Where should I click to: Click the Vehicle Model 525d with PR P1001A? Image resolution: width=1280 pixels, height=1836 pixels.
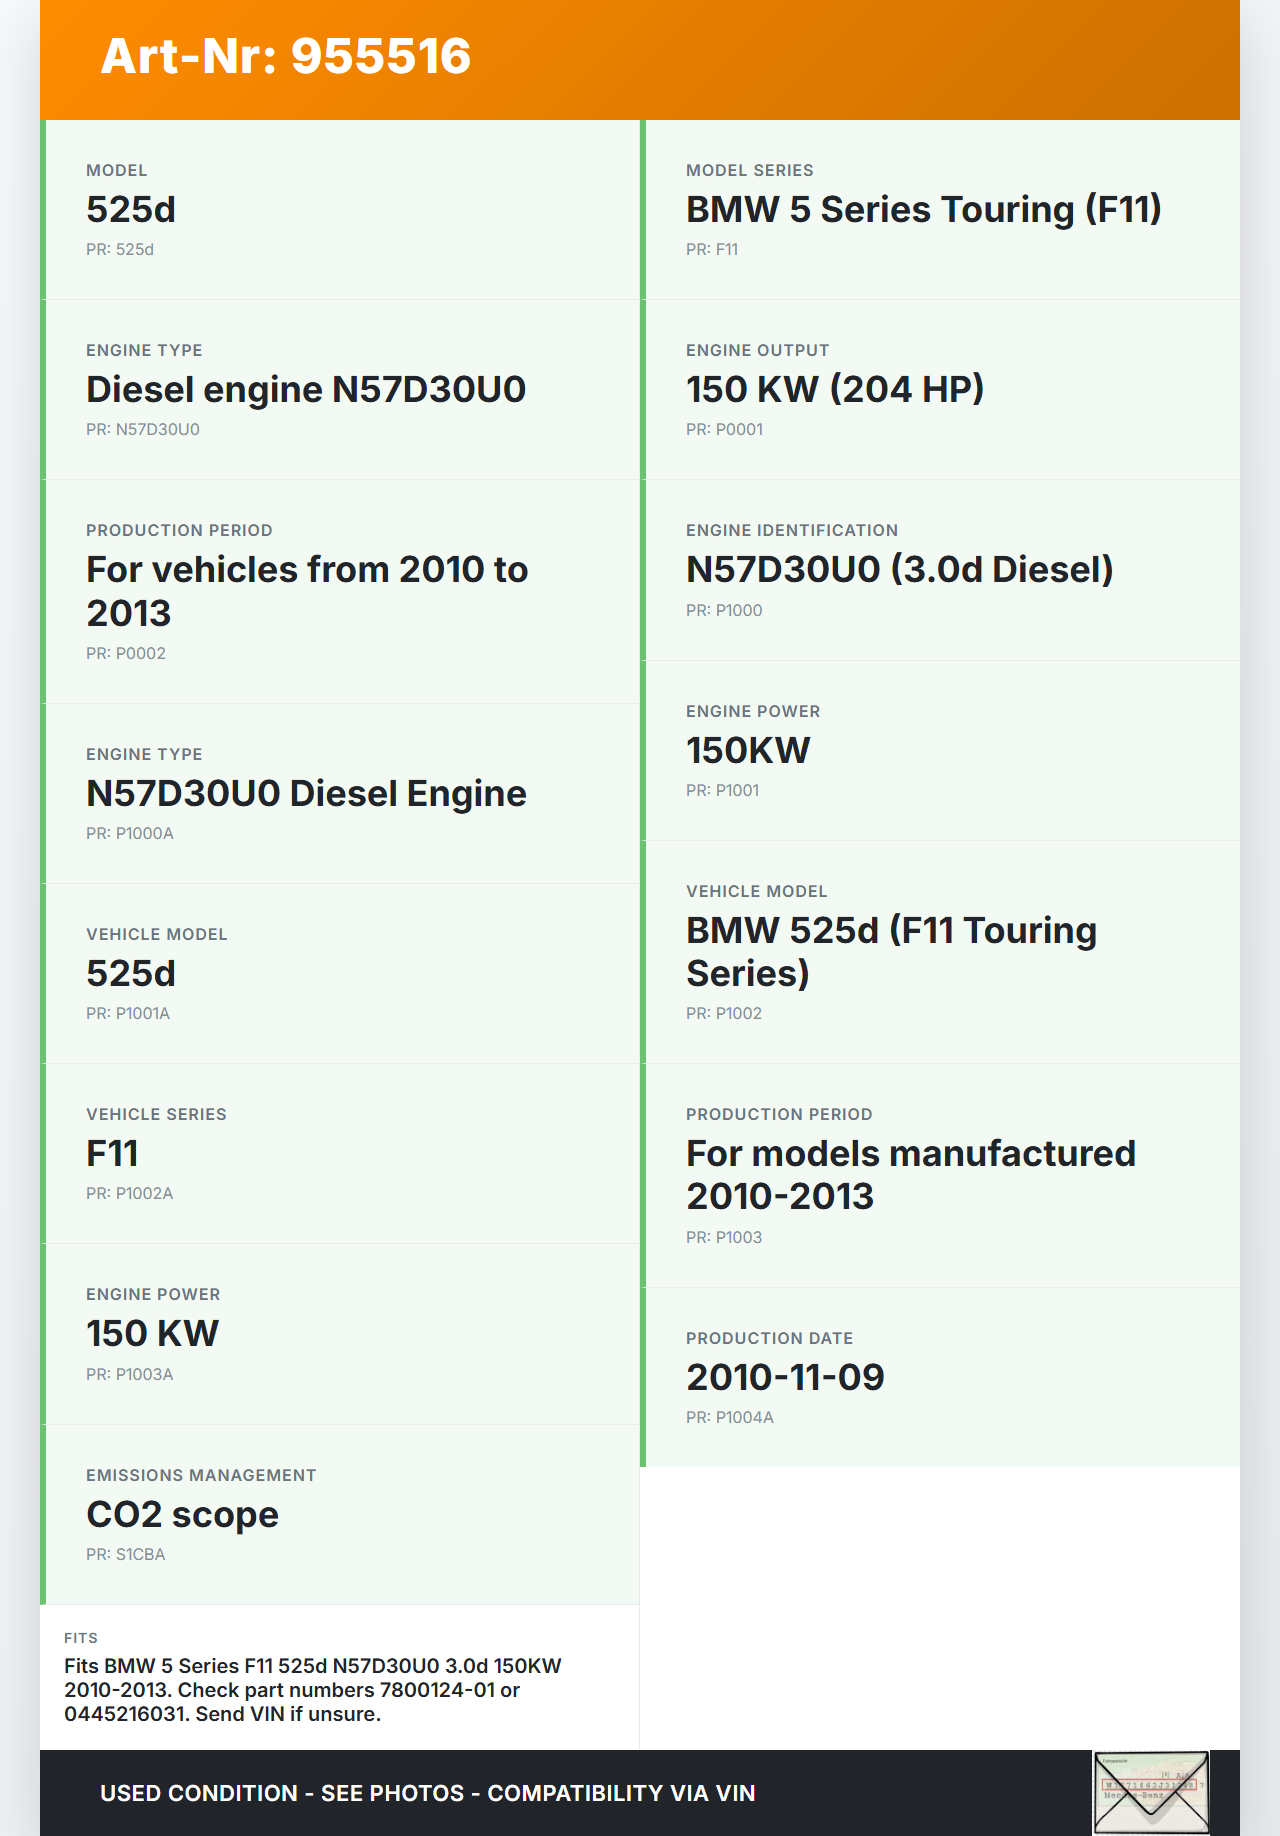[131, 974]
